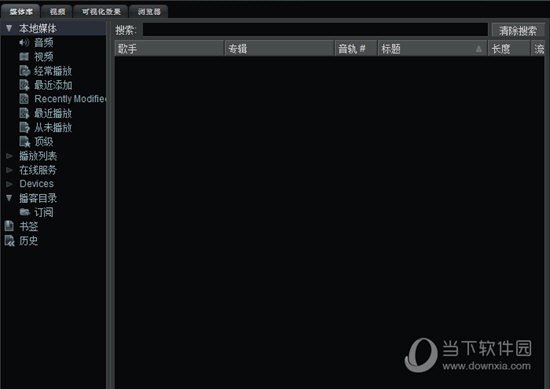This screenshot has width=550, height=389.
Task: Switch to the 媒体库 tab
Action: click(21, 12)
